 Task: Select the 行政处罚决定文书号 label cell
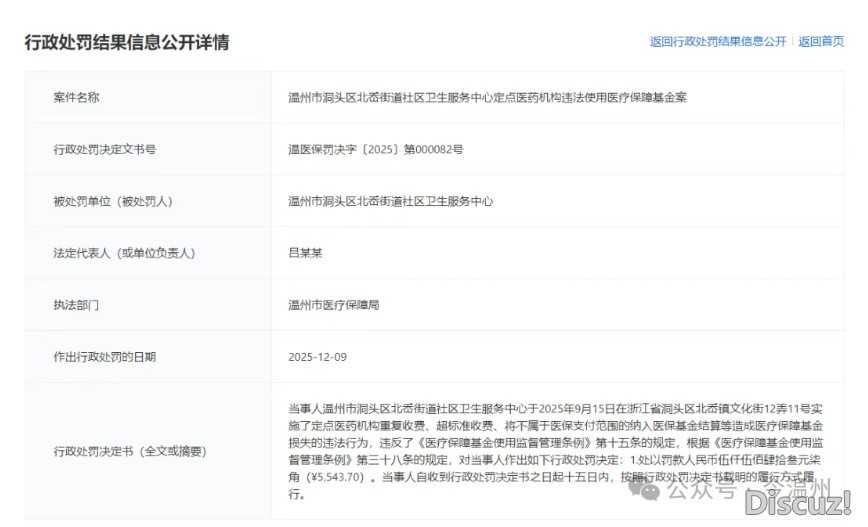pos(104,149)
